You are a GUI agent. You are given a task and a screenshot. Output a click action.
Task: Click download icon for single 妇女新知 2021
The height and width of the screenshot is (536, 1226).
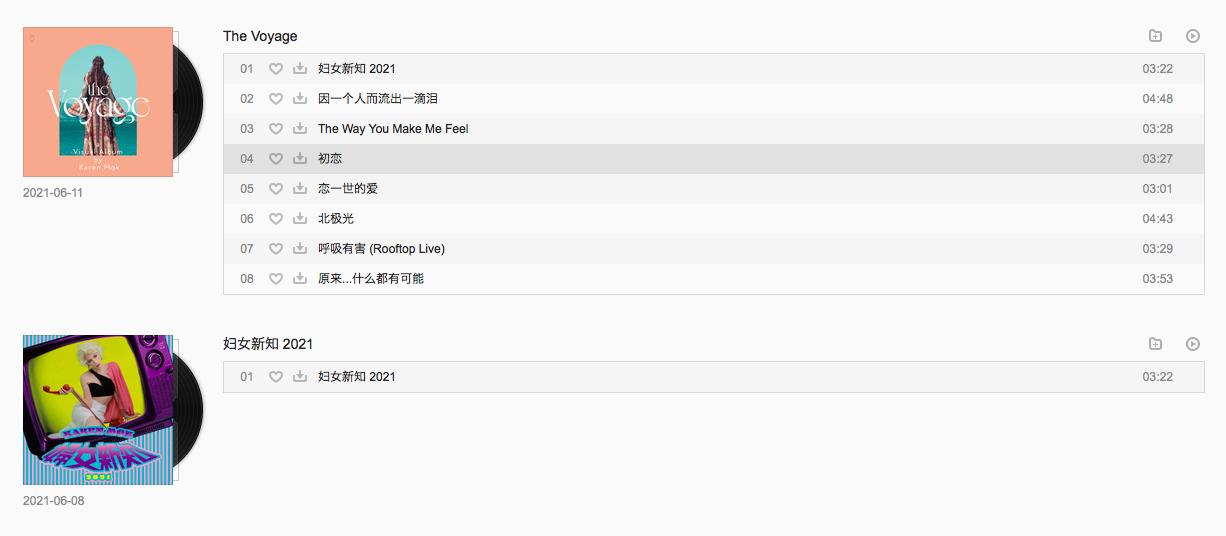[x=300, y=377]
